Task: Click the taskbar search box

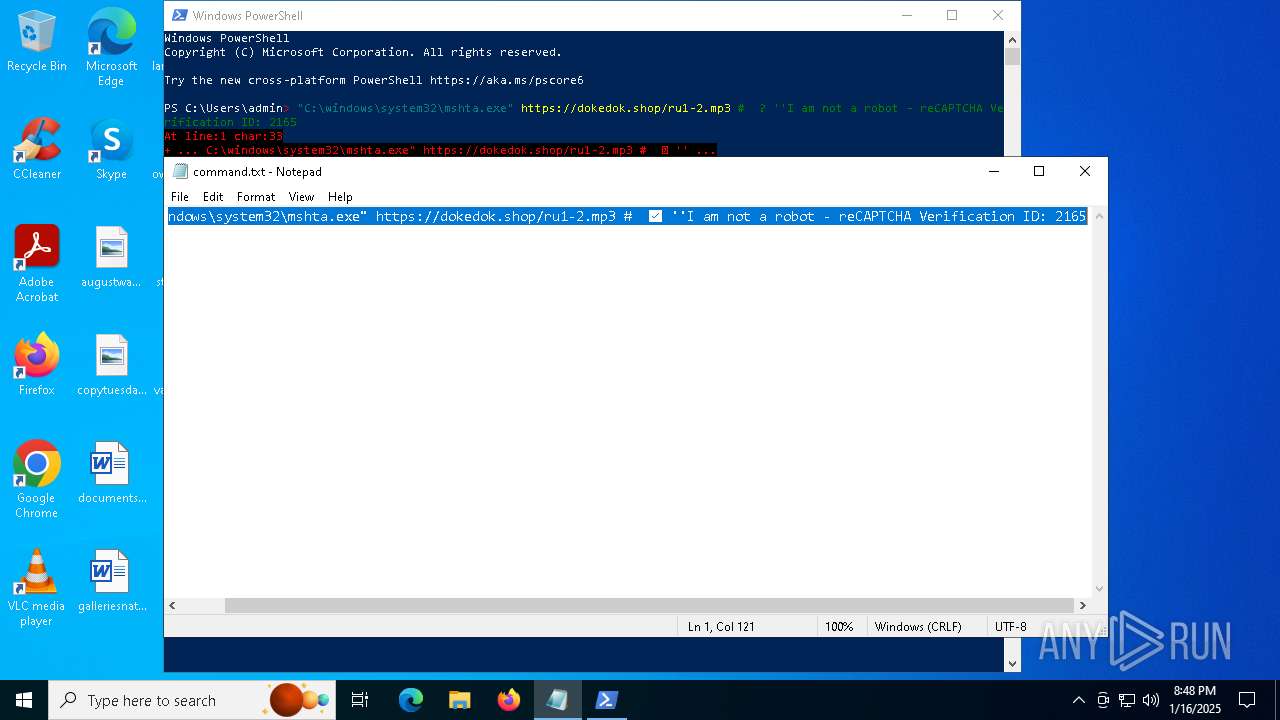Action: [190, 700]
